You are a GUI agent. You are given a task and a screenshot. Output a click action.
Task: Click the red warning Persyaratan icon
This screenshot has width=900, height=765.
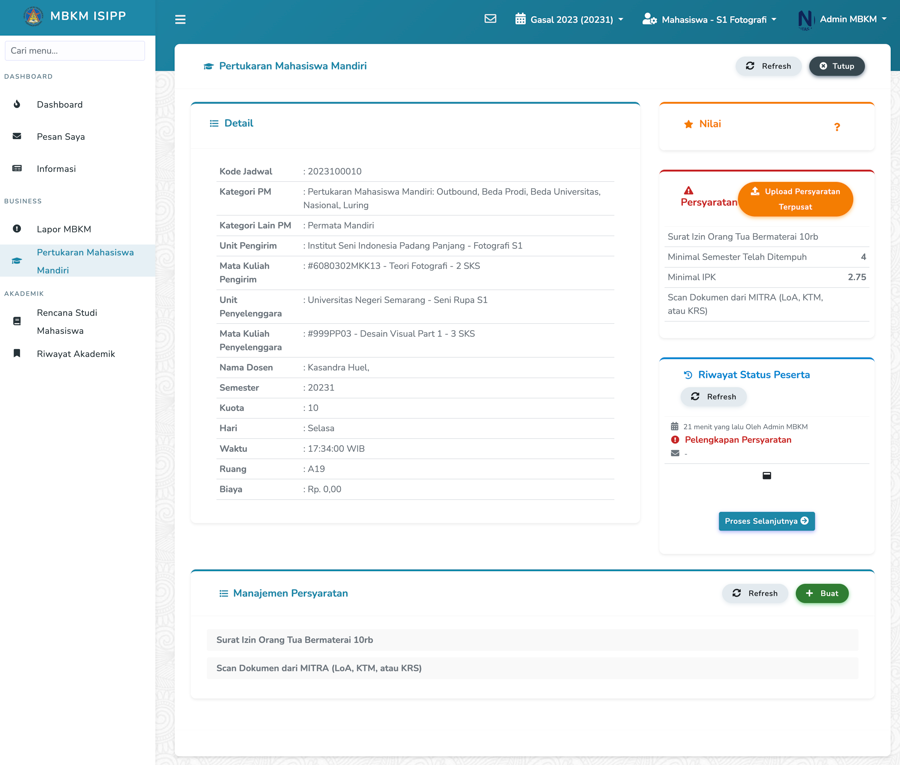click(x=688, y=190)
